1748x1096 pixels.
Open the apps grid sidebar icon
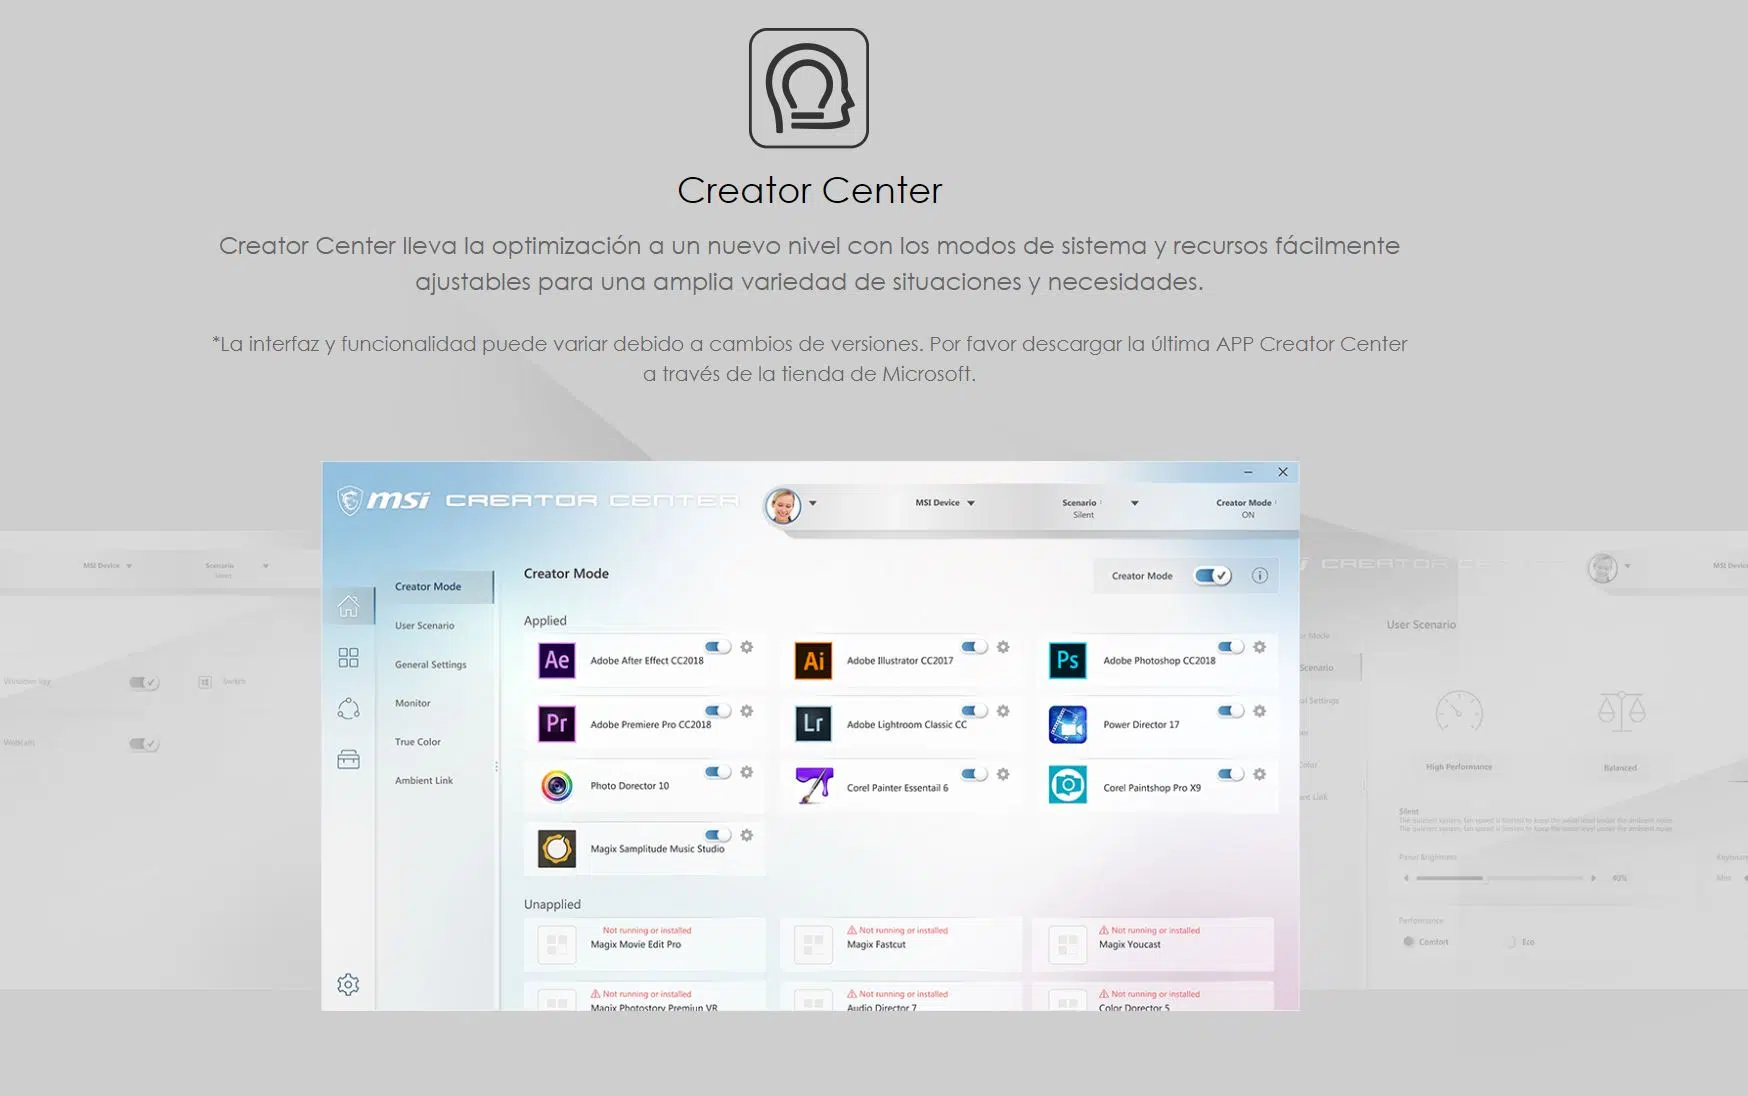coord(348,657)
